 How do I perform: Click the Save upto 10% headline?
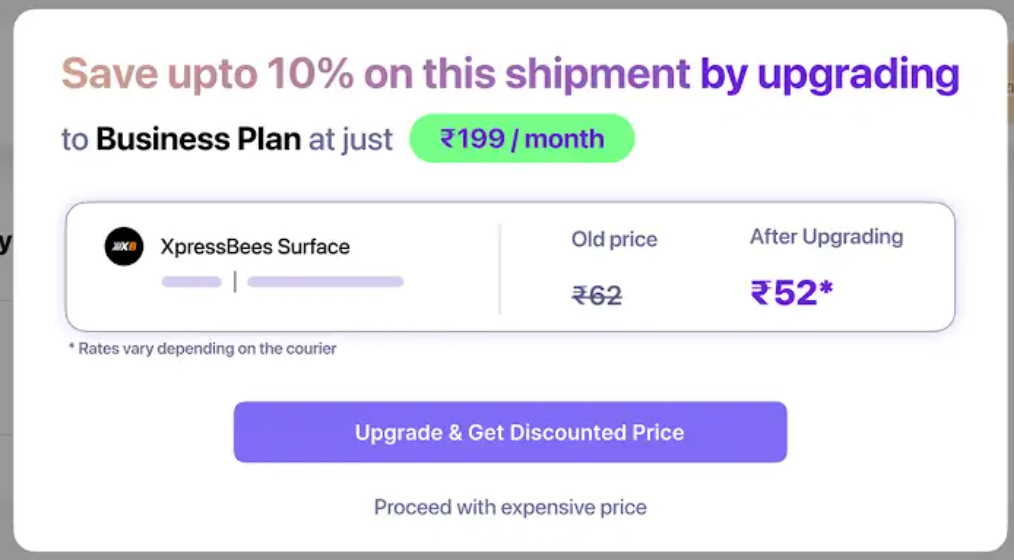pos(210,74)
